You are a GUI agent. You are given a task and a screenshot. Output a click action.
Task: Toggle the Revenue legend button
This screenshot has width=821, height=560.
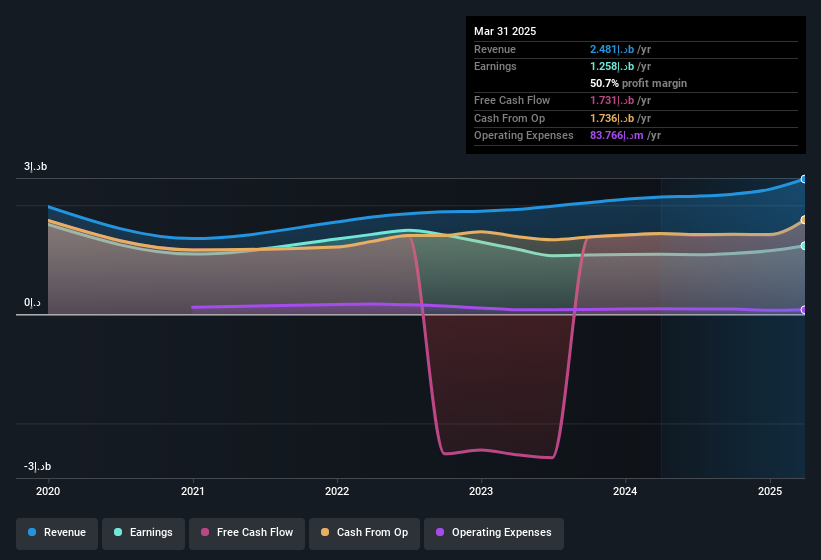[x=57, y=533]
